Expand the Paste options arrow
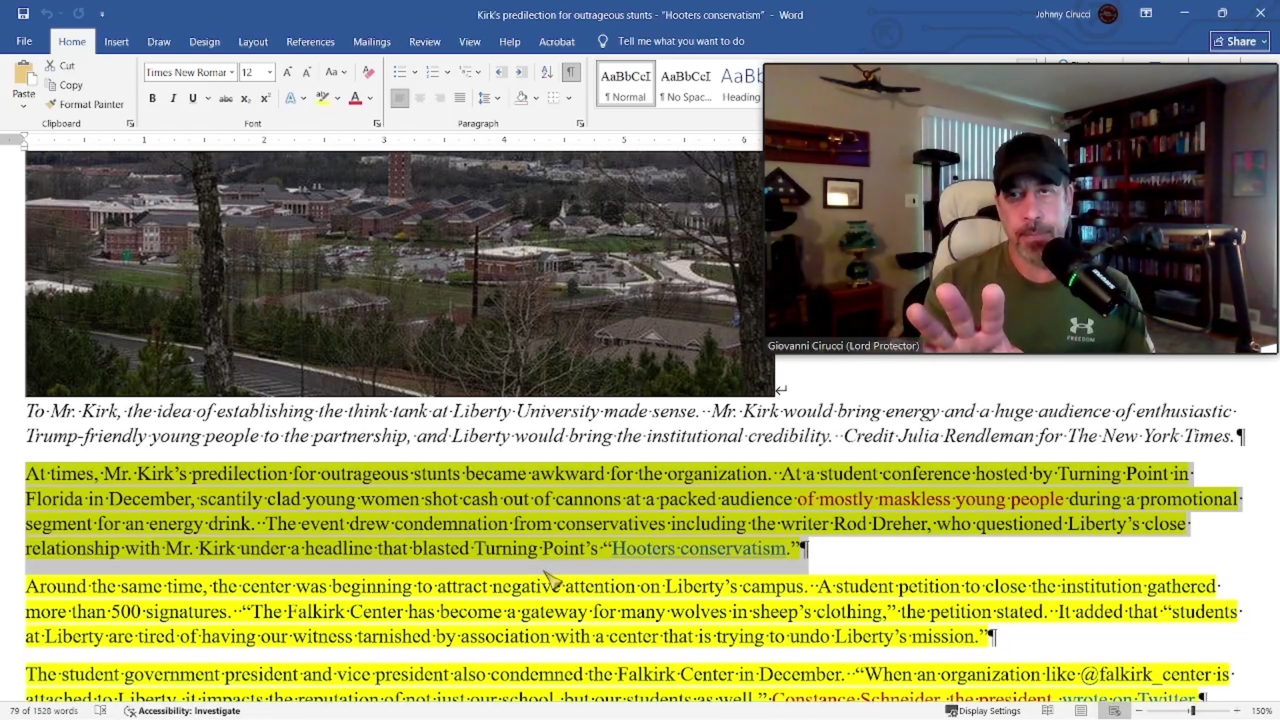 click(23, 108)
